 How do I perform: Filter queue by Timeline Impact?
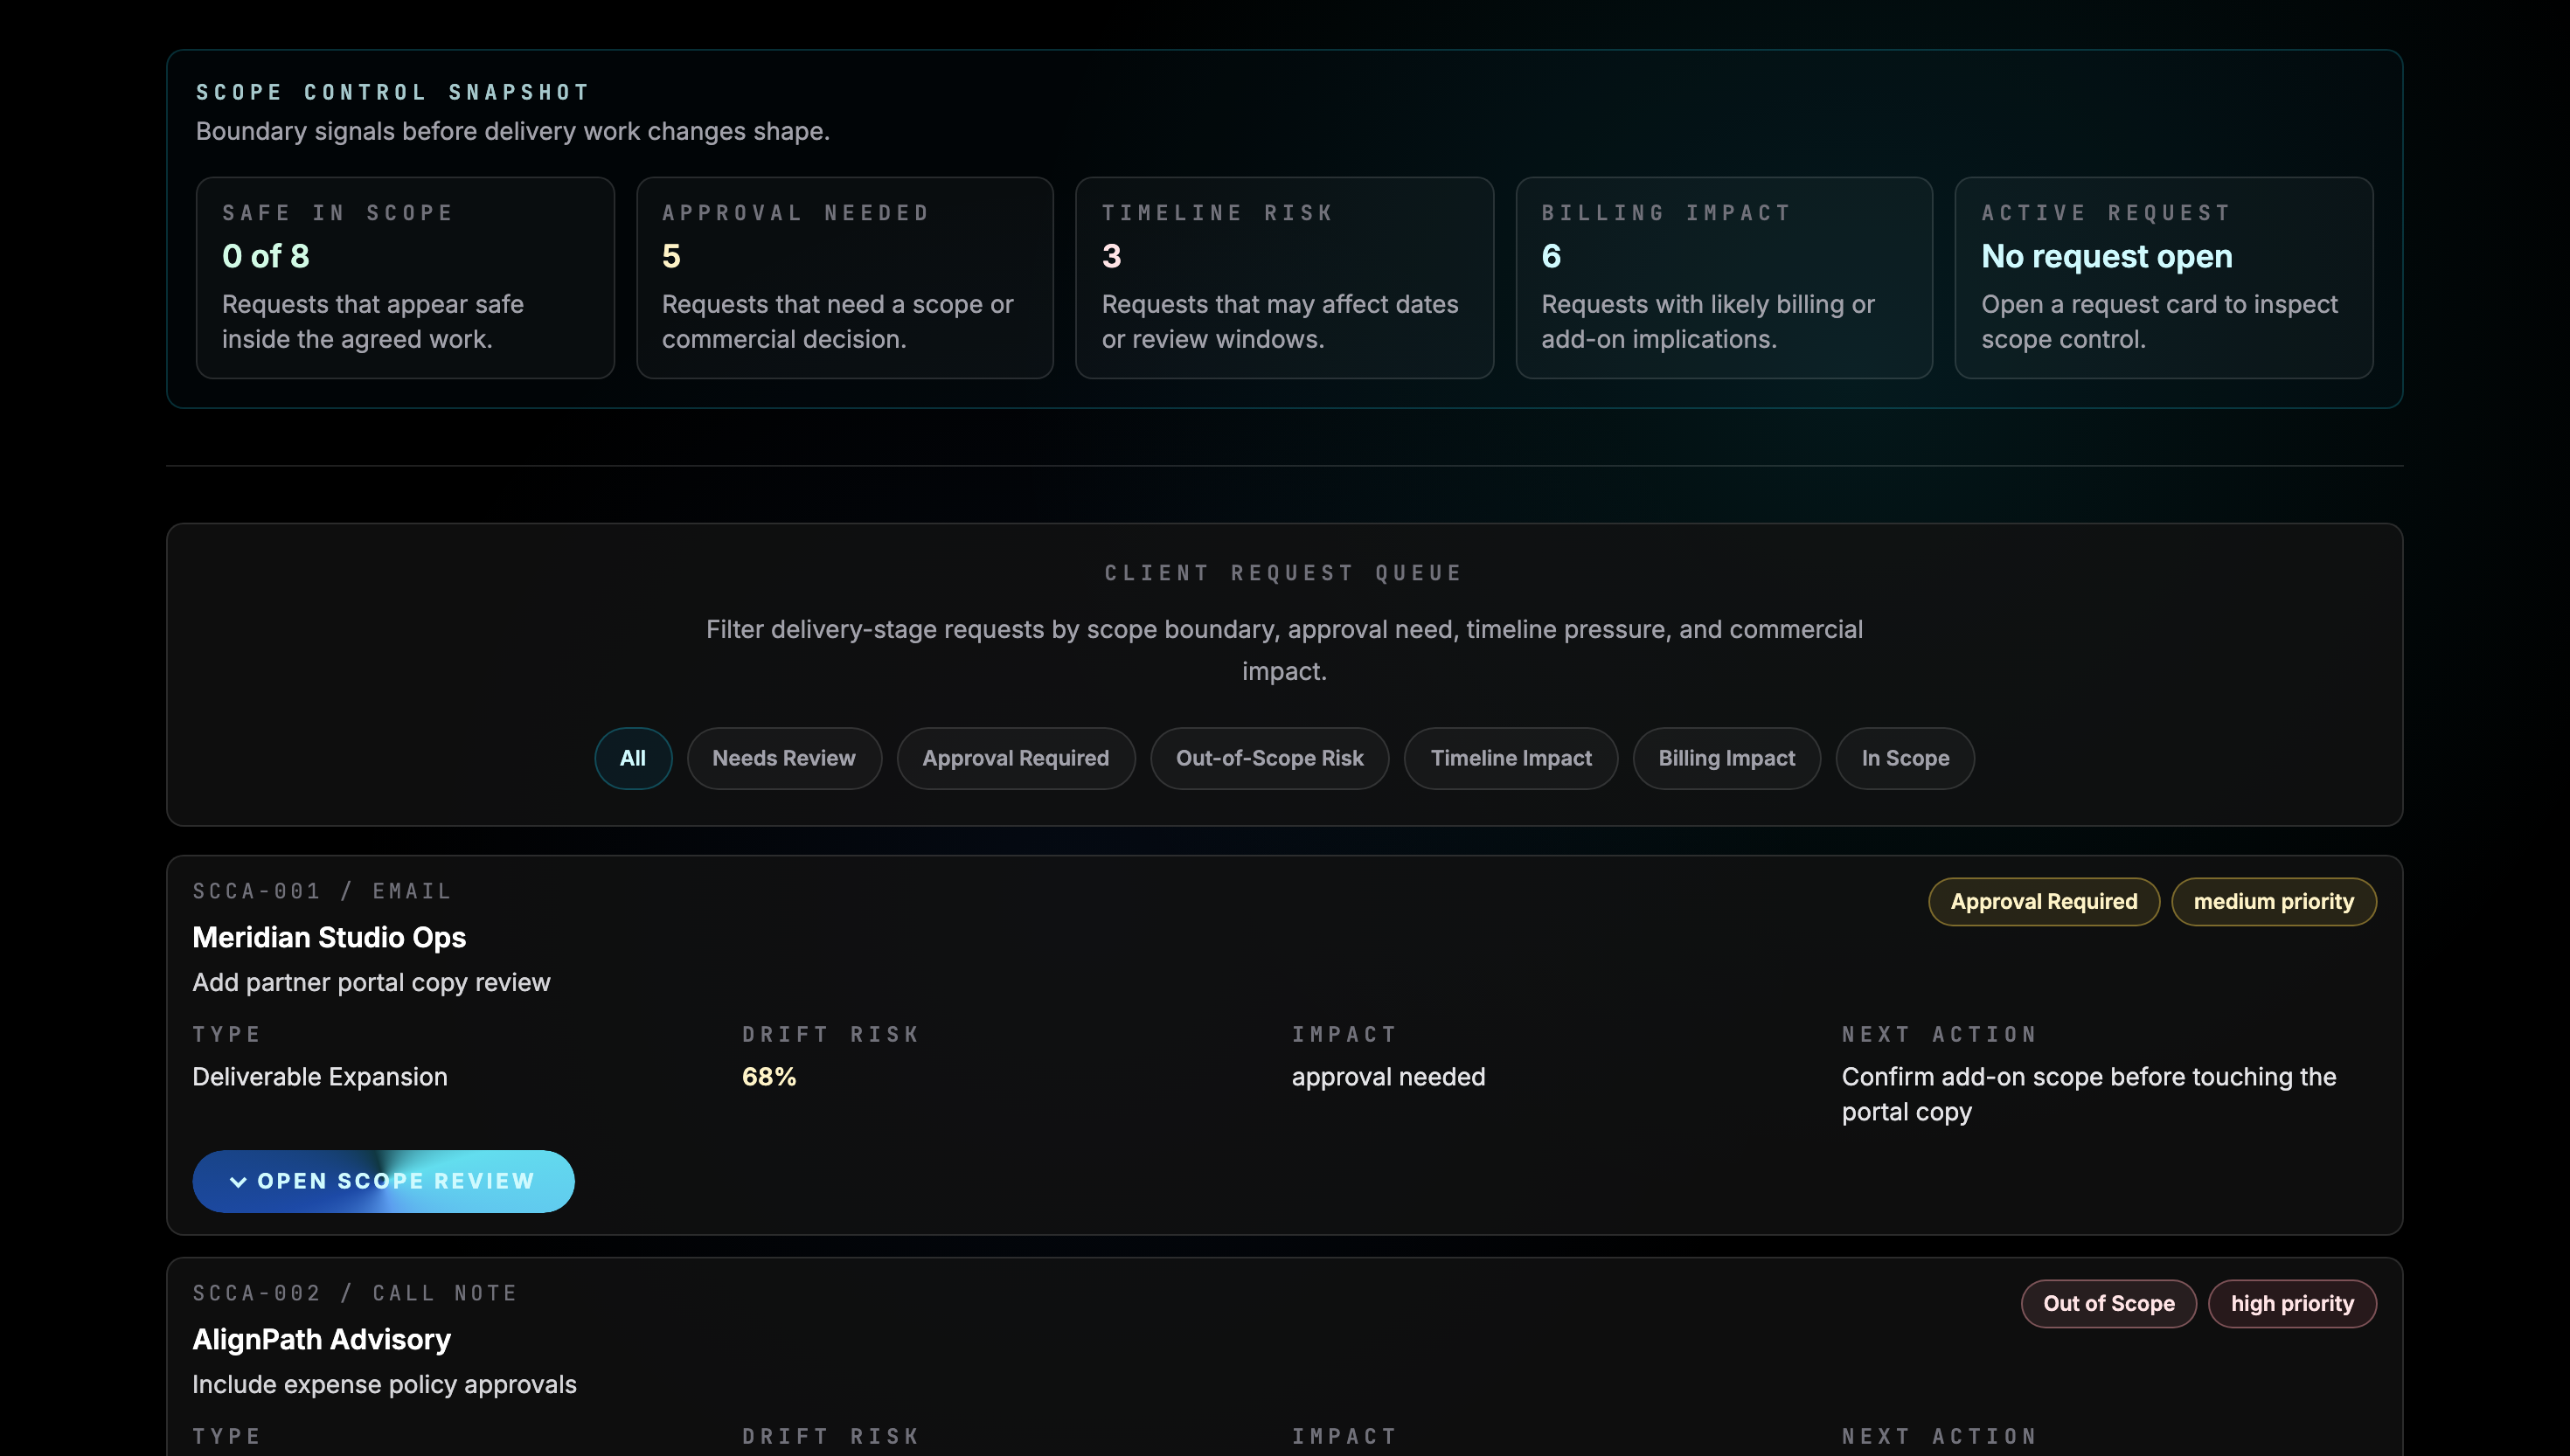pyautogui.click(x=1511, y=758)
